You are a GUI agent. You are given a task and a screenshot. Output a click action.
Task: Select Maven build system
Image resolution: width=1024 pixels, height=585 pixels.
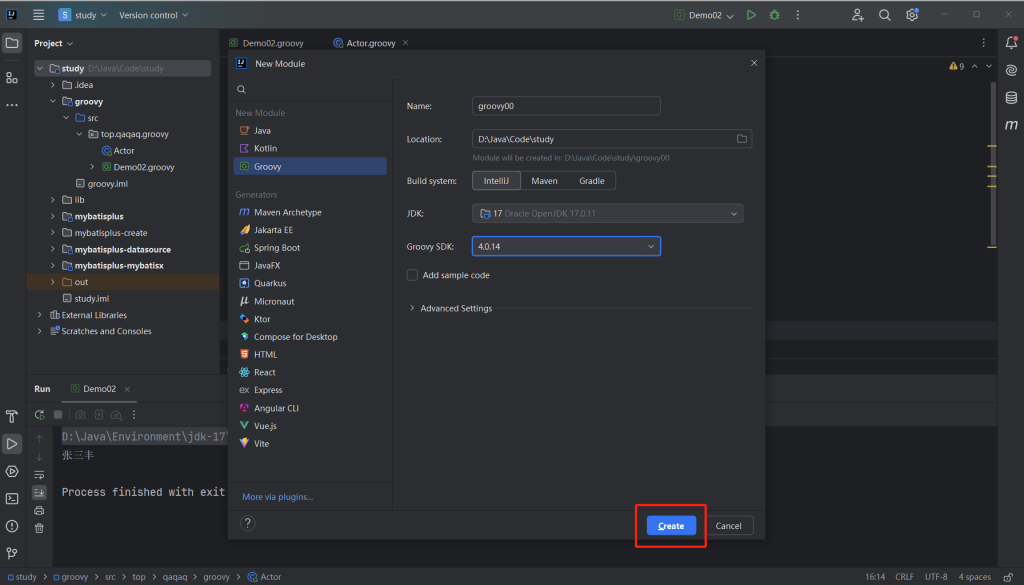click(544, 181)
